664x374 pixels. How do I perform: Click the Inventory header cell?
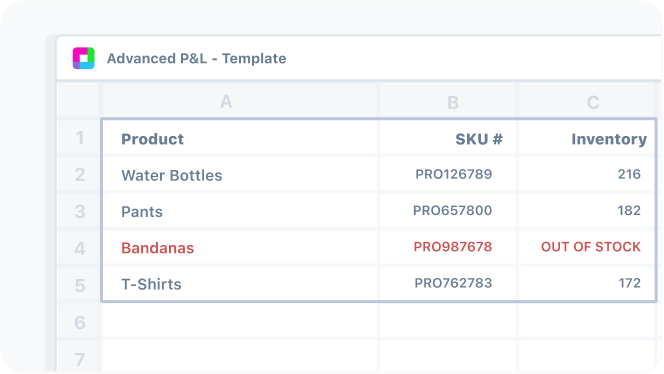(x=587, y=138)
